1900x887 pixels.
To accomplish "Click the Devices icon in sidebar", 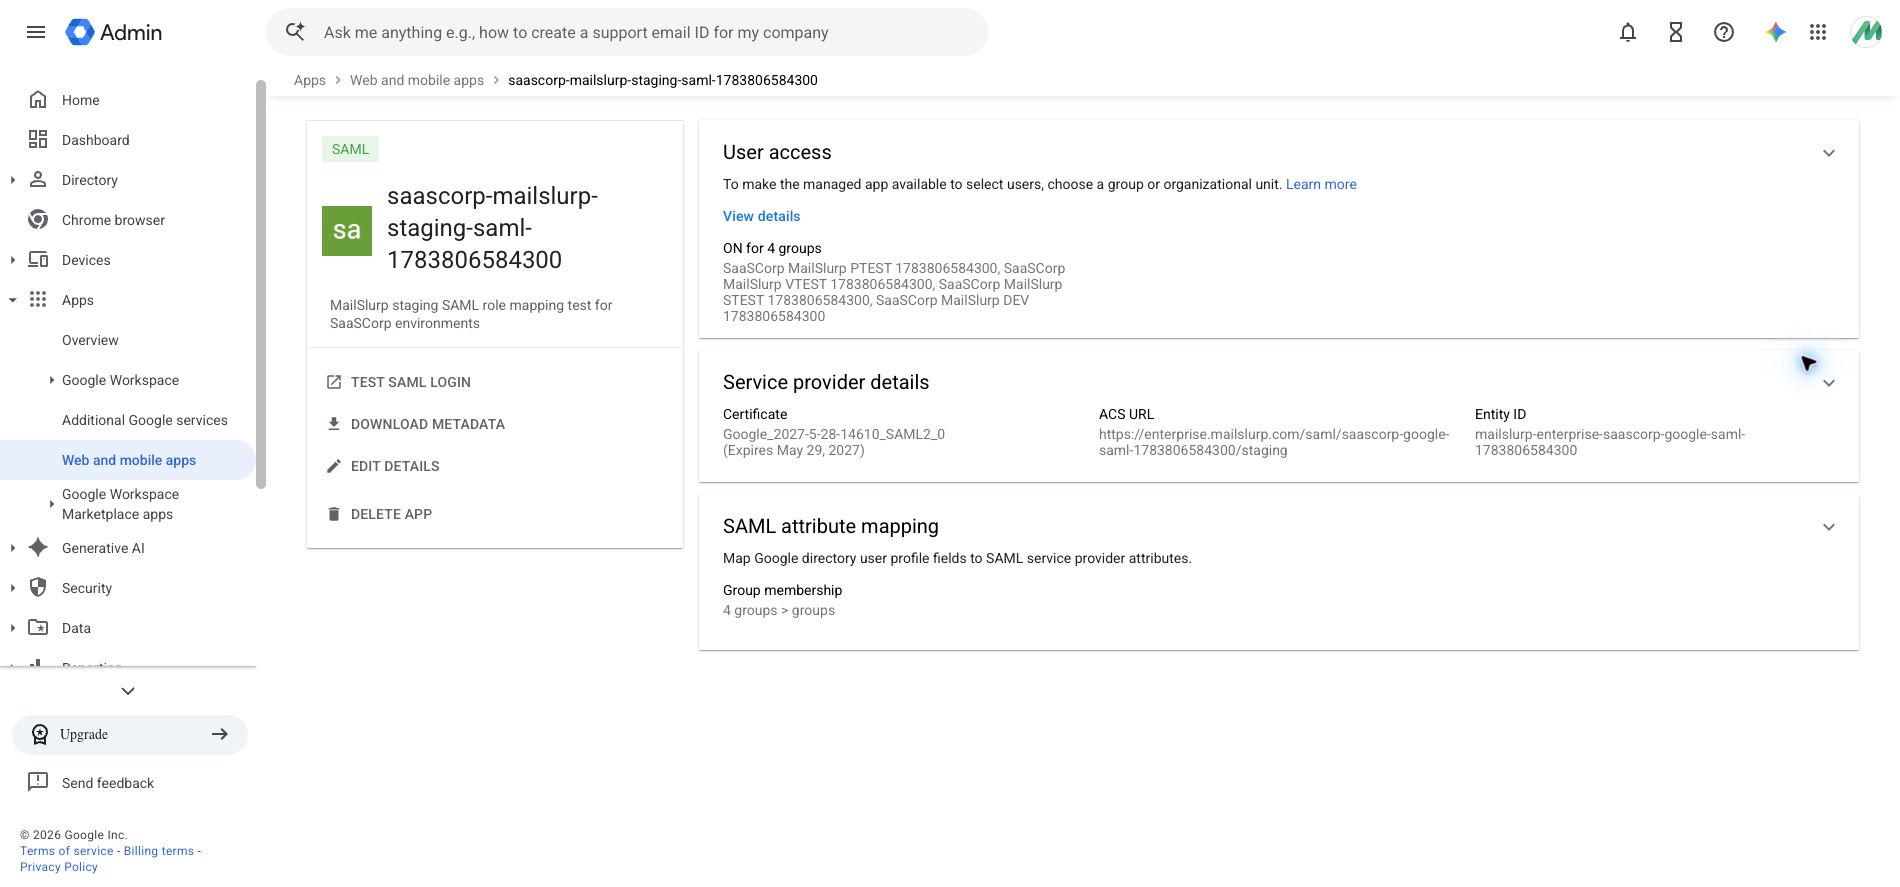I will [x=38, y=260].
